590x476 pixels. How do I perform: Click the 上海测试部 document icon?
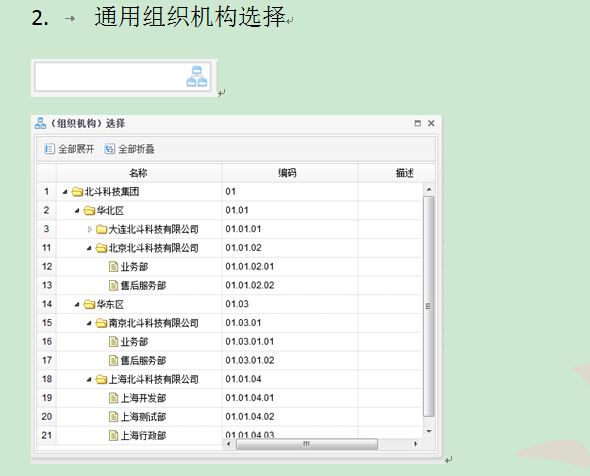pyautogui.click(x=113, y=417)
